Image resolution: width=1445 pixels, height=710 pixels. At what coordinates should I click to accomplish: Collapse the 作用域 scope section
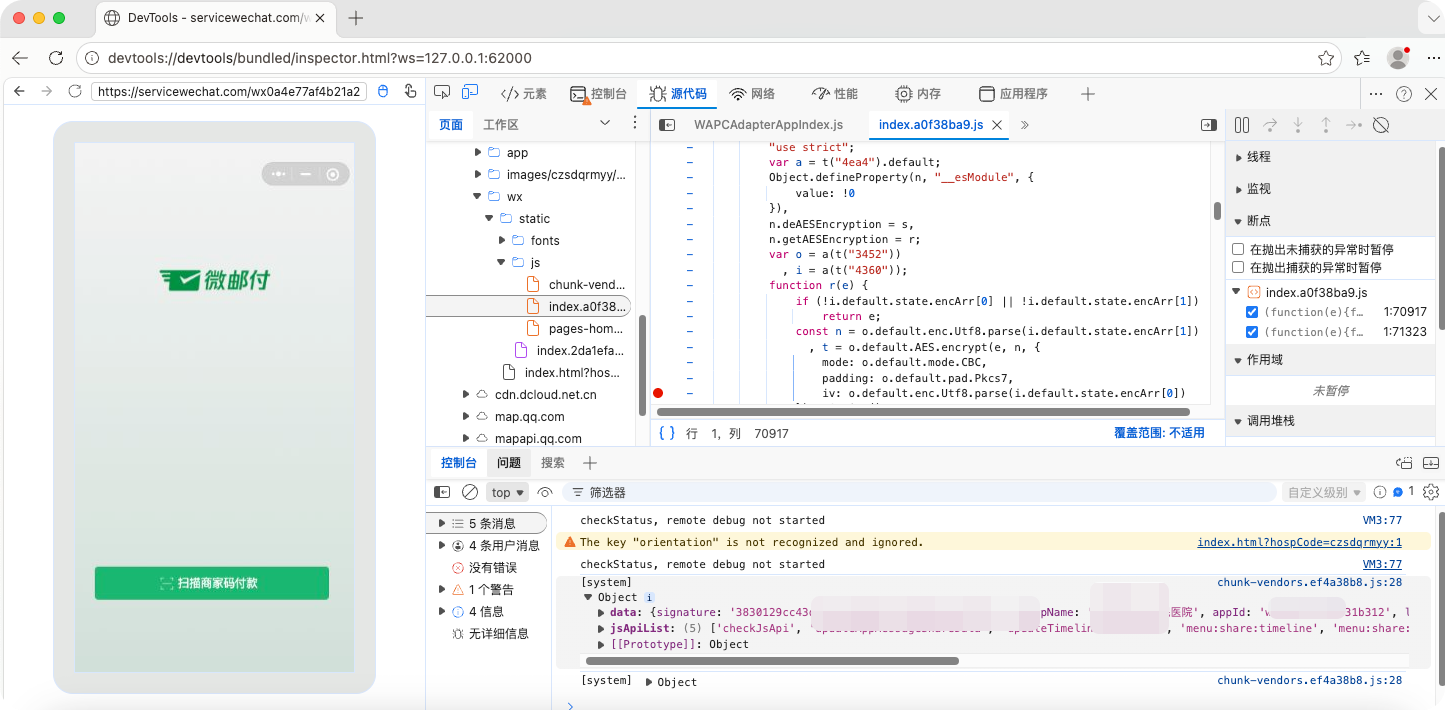(x=1240, y=359)
